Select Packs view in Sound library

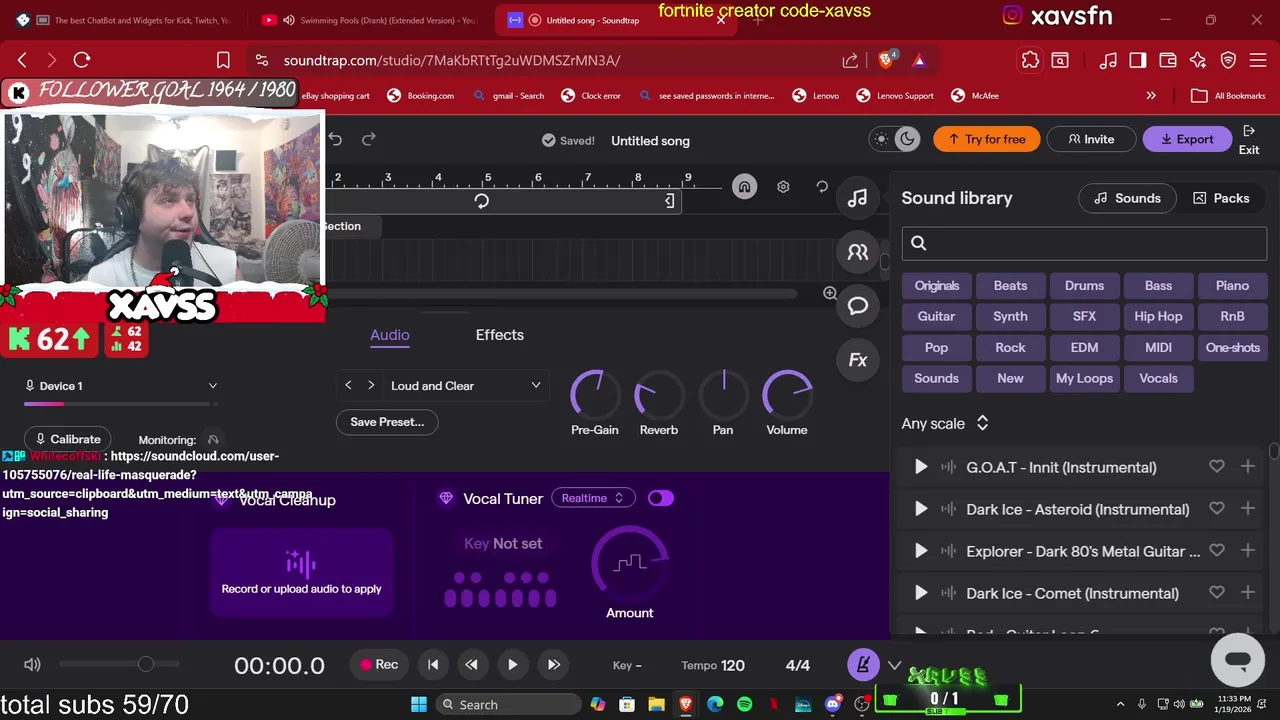pos(1221,198)
